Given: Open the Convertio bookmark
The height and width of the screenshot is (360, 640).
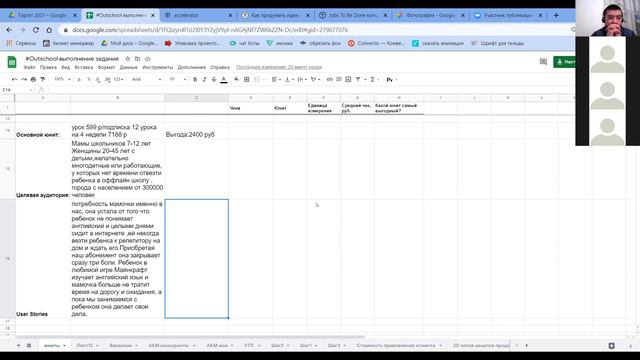Looking at the screenshot, I should 376,43.
